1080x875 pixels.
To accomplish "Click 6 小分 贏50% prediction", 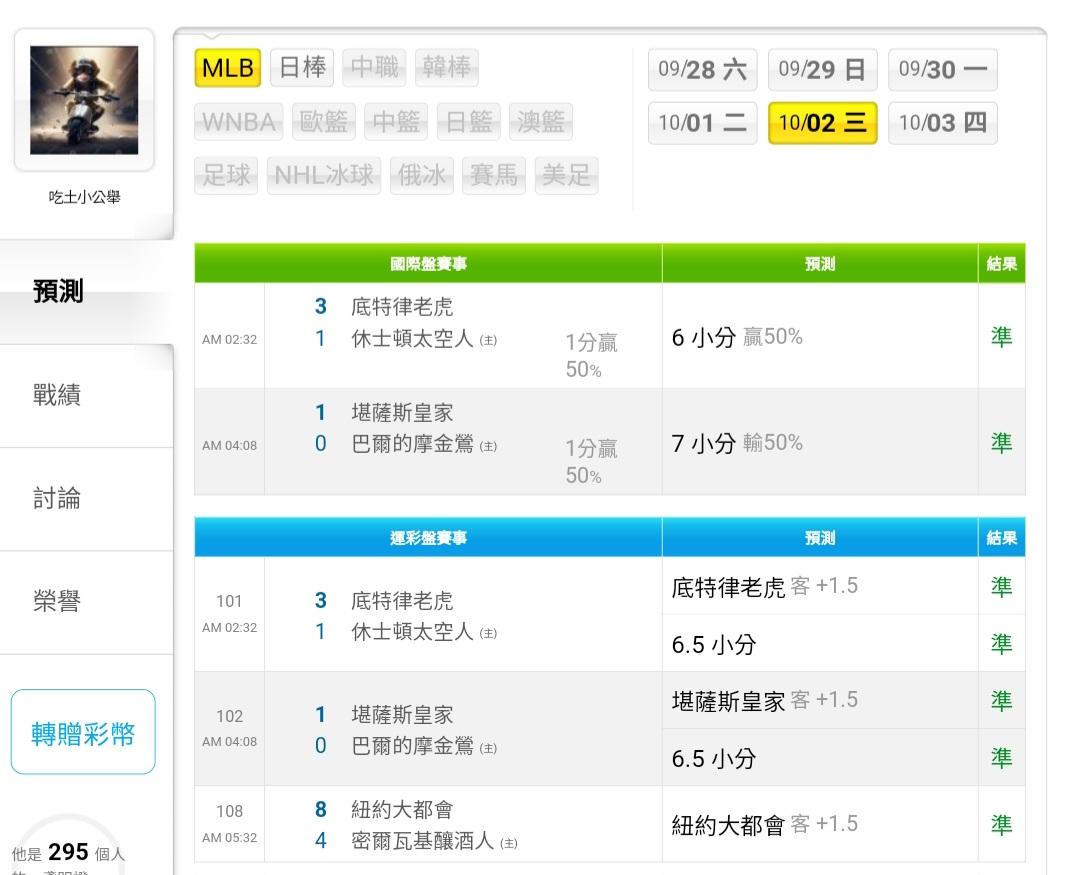I will (737, 337).
